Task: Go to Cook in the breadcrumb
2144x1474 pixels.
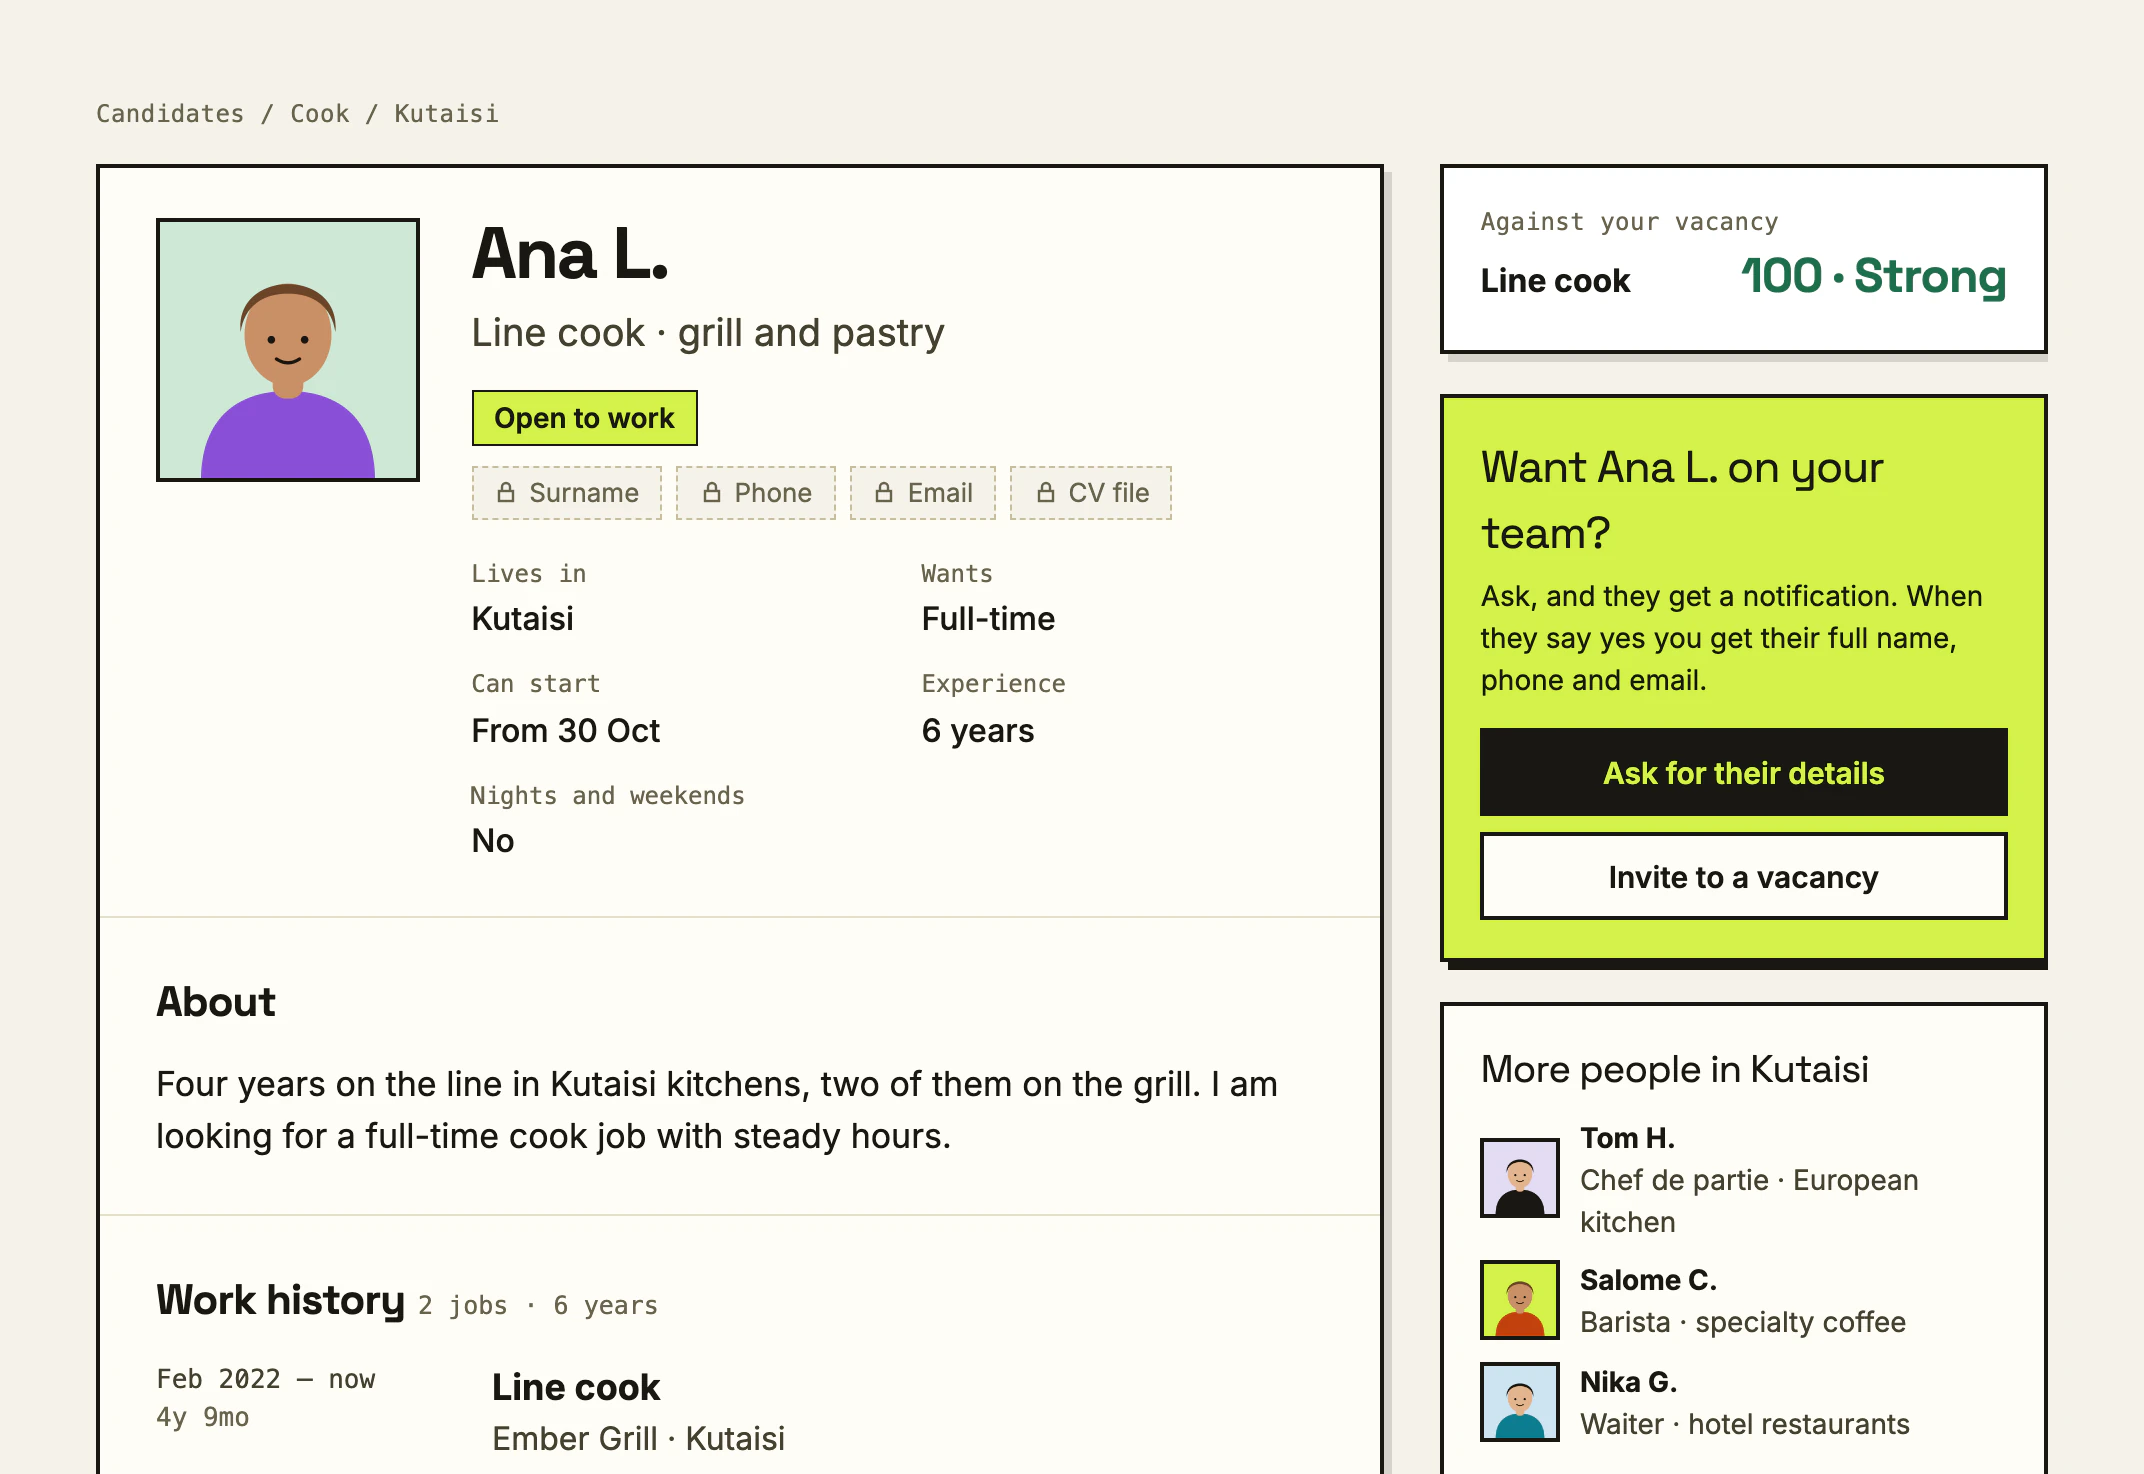Action: (x=320, y=114)
